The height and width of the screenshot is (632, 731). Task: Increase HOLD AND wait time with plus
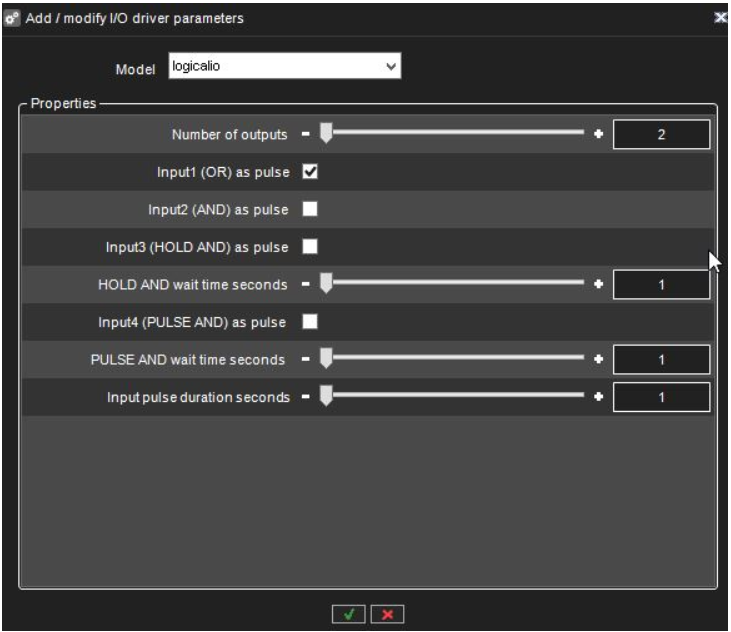[x=598, y=284]
